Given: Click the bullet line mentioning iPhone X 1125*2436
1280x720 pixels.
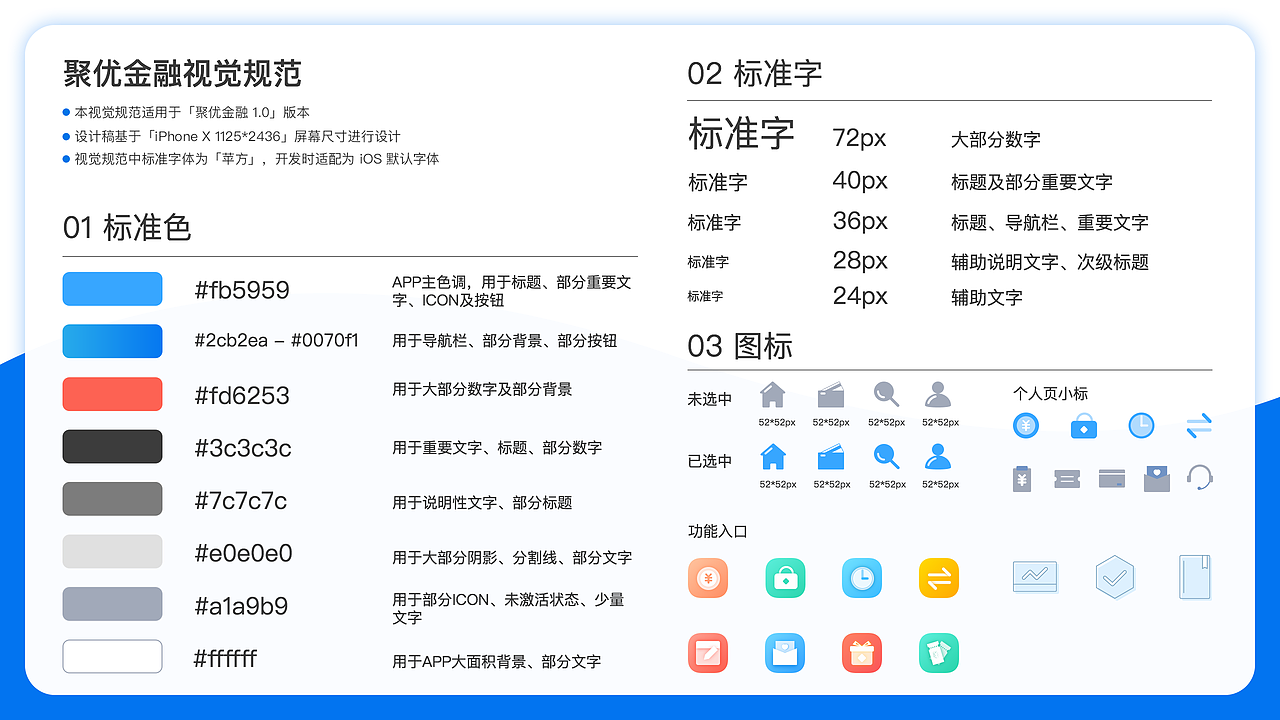Looking at the screenshot, I should pos(231,136).
